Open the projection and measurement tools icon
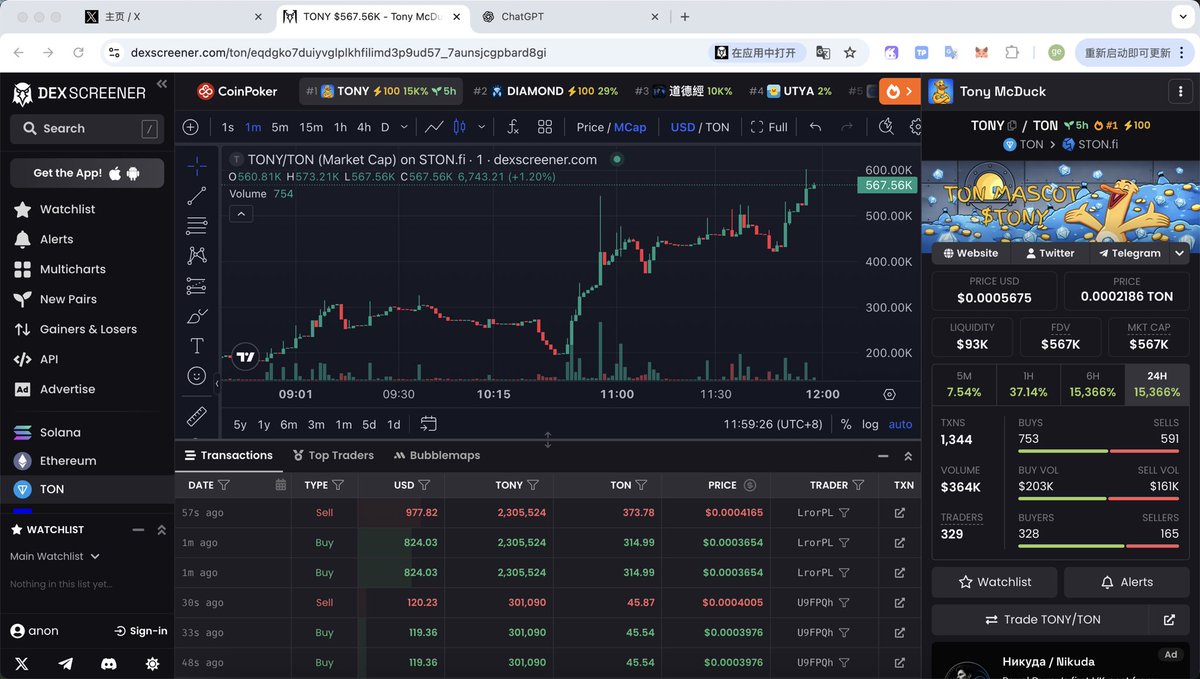 point(197,286)
